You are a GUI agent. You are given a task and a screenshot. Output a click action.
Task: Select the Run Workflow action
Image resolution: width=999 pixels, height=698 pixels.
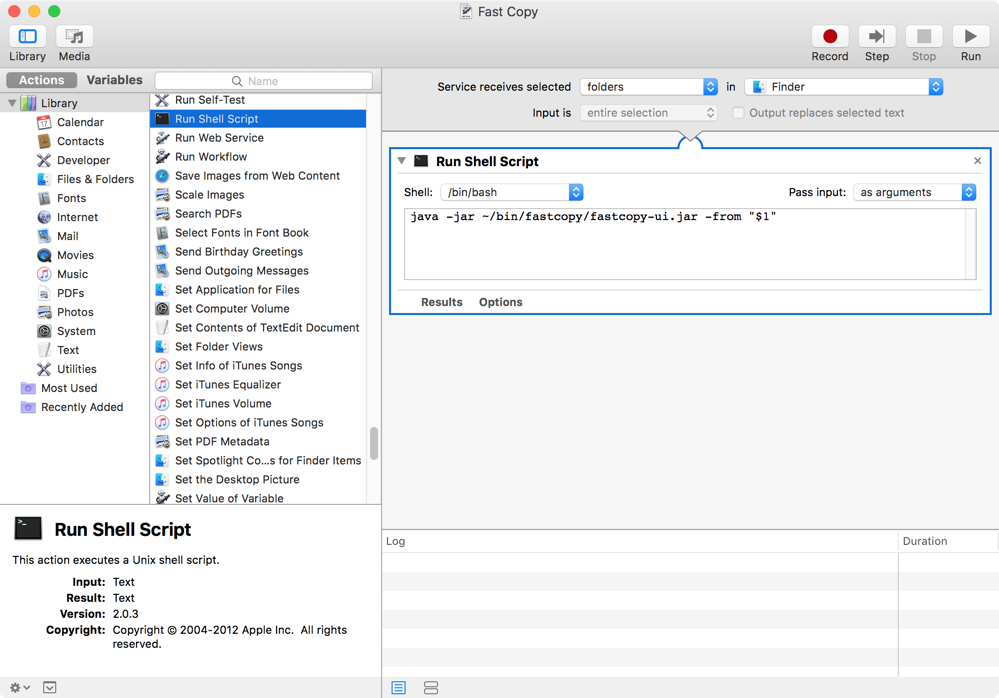point(258,157)
